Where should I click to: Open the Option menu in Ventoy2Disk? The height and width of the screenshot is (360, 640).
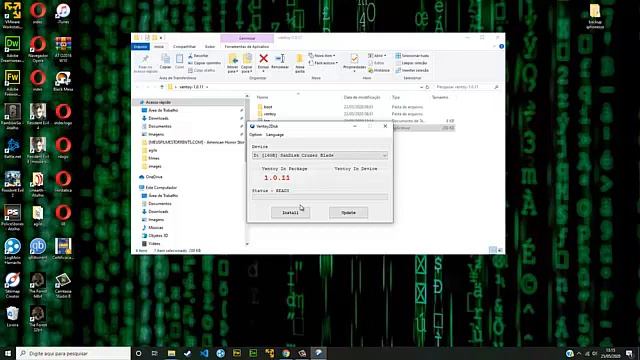[x=256, y=135]
